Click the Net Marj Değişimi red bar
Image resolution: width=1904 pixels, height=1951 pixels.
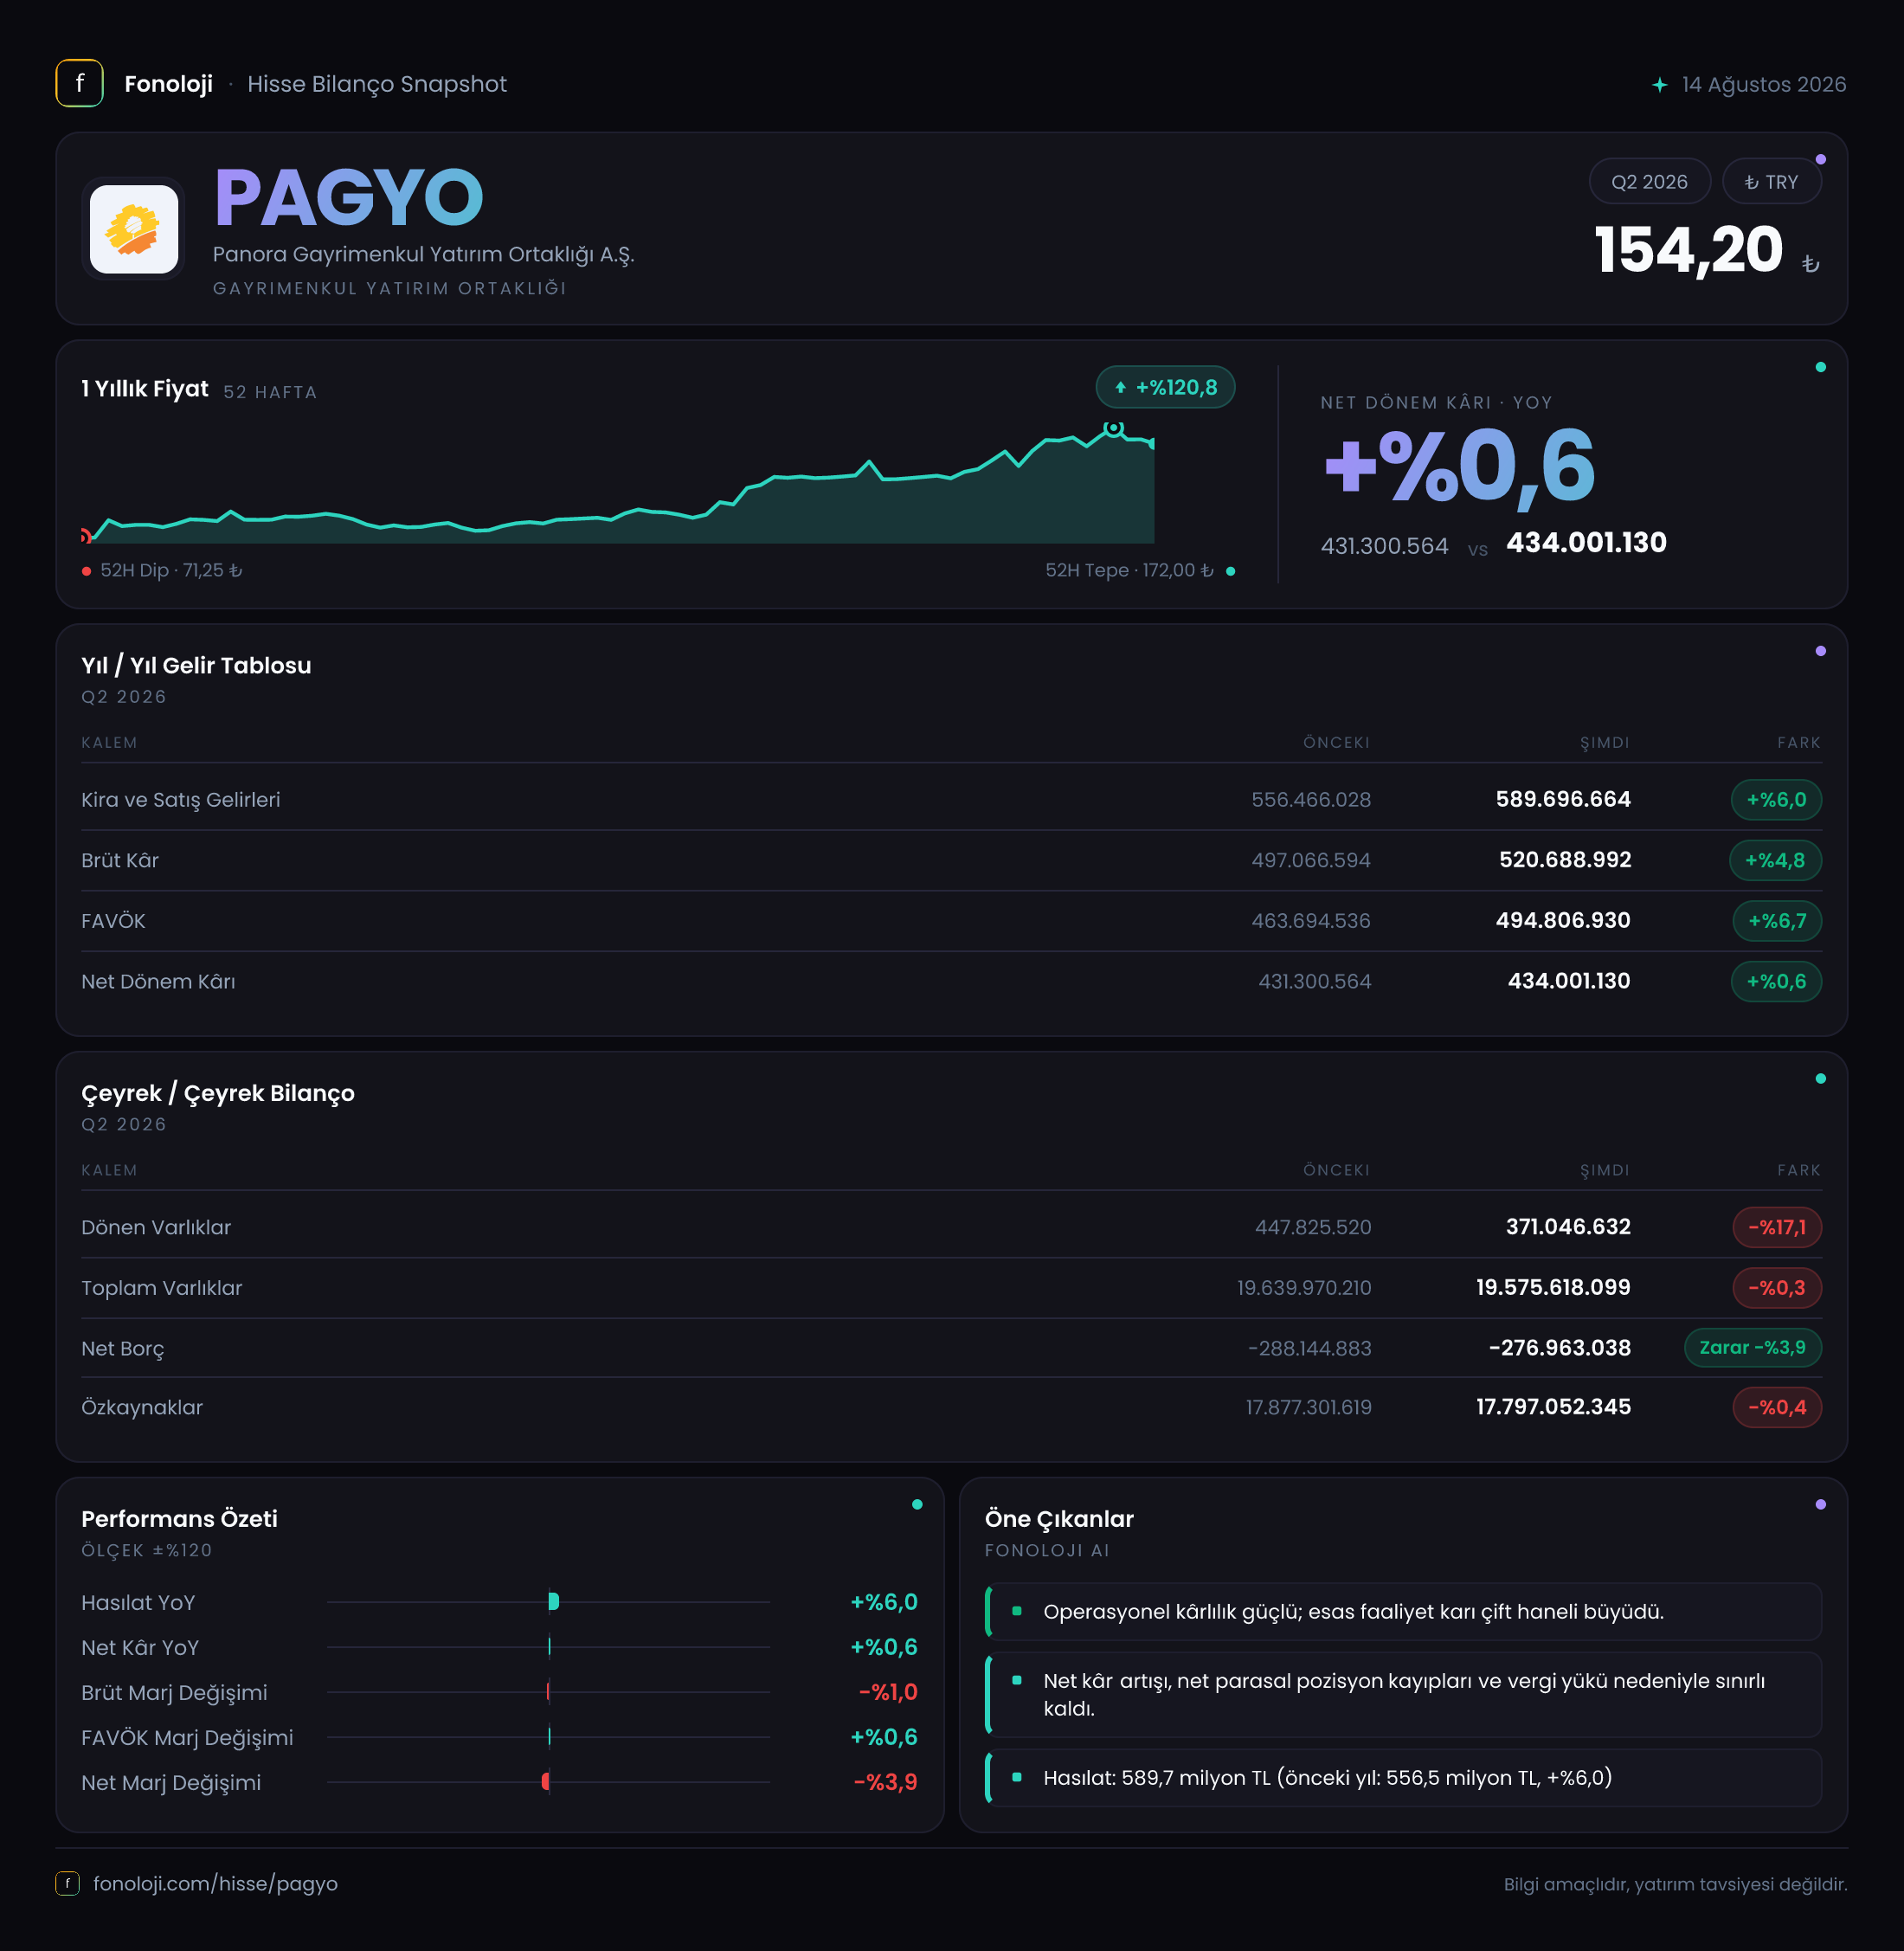(x=545, y=1781)
